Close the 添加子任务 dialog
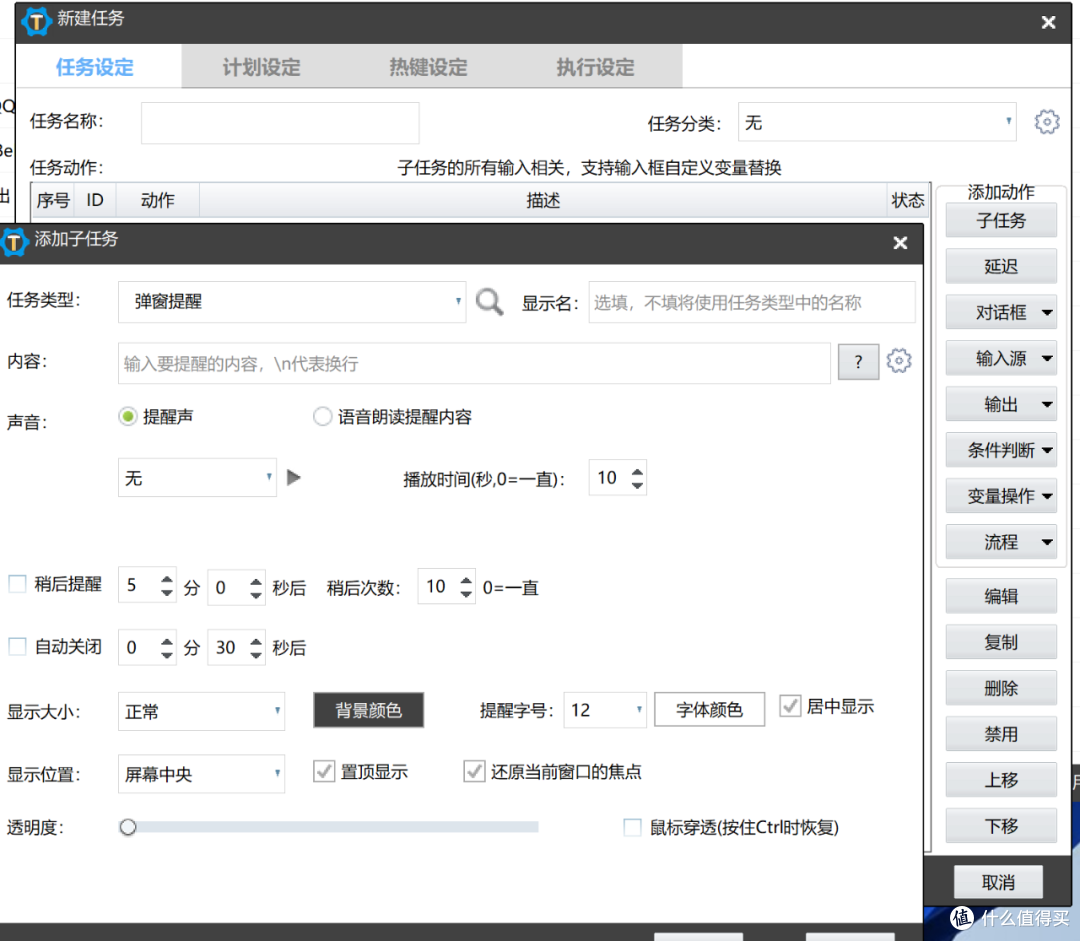This screenshot has width=1080, height=941. tap(900, 242)
